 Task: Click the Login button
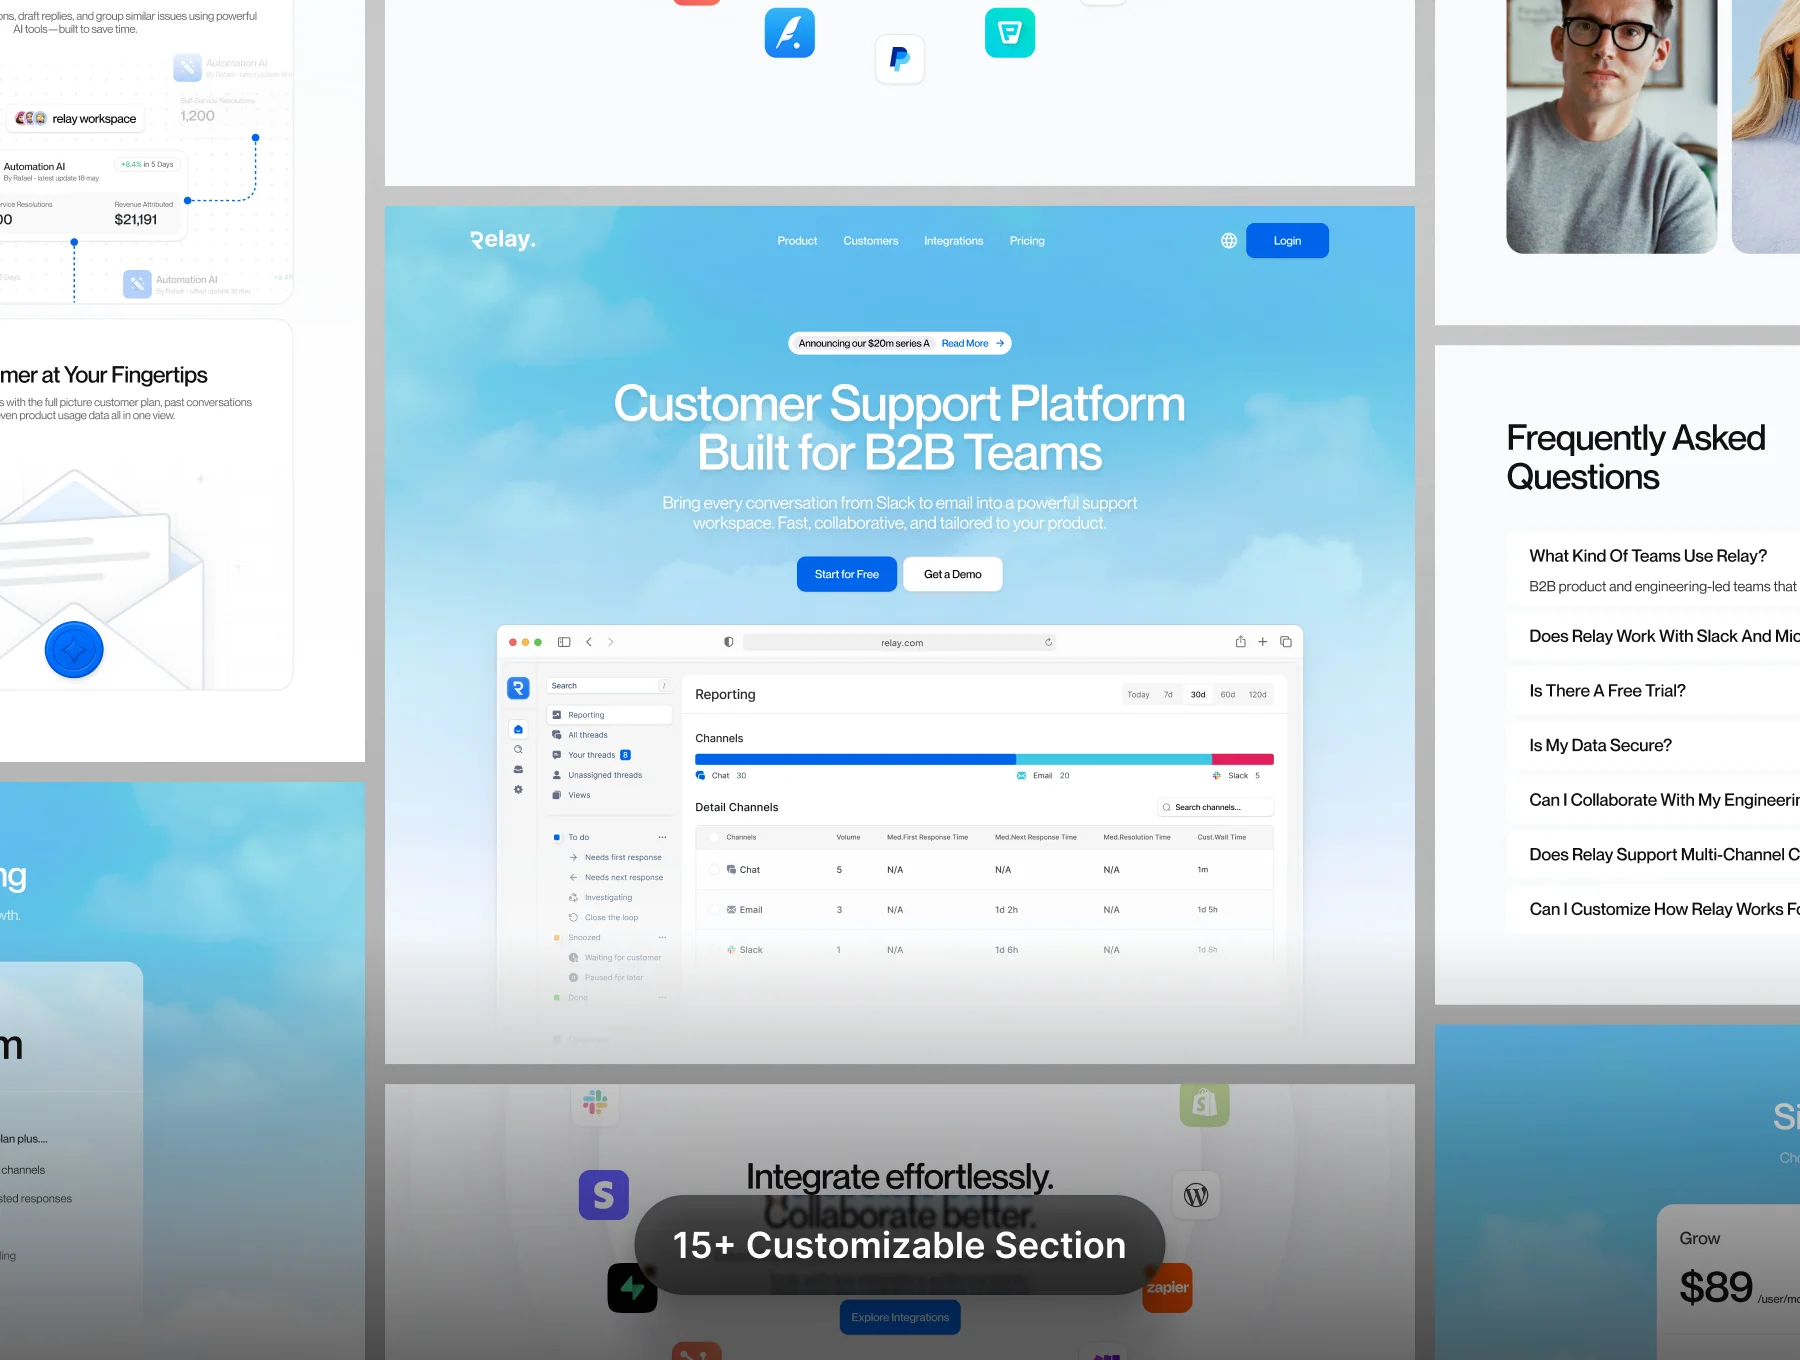pyautogui.click(x=1287, y=241)
